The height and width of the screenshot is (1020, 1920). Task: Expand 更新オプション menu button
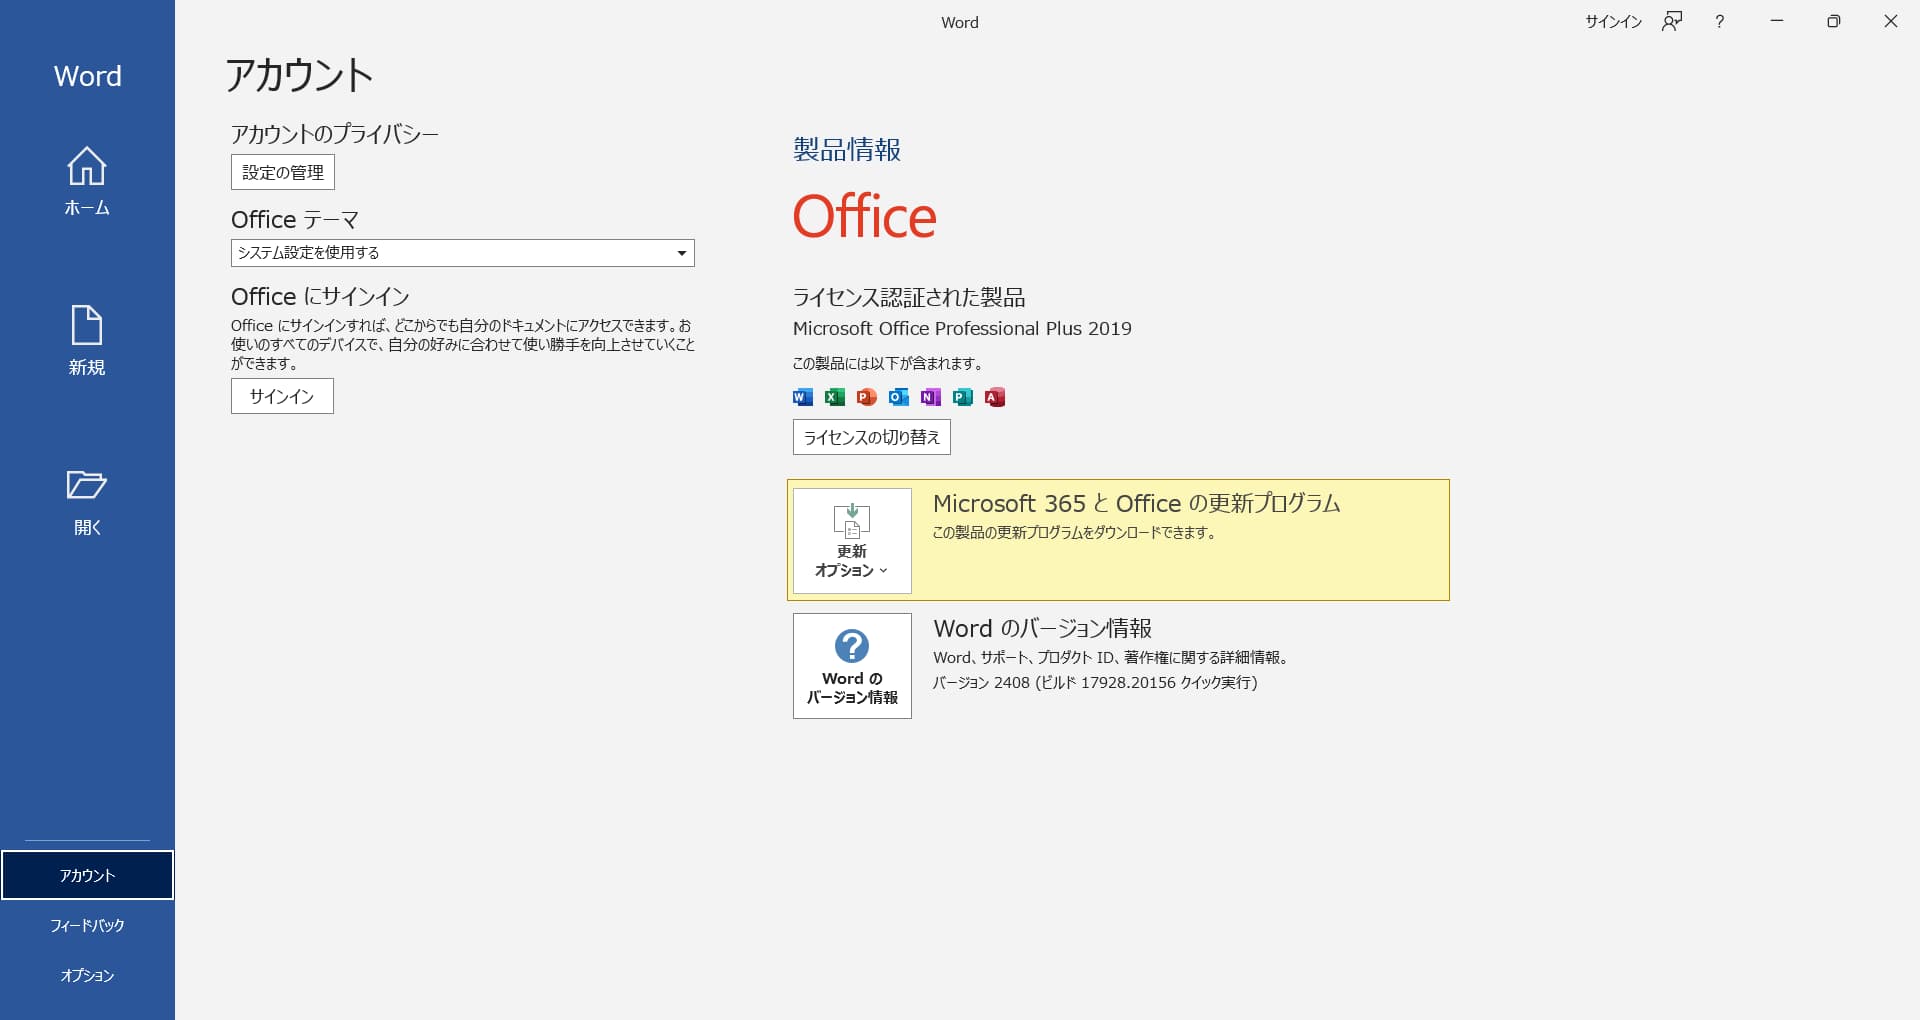click(852, 541)
